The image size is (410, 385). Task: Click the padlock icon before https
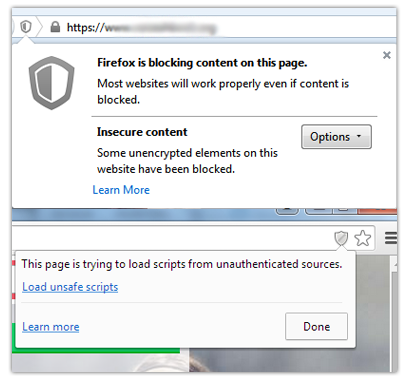point(55,27)
